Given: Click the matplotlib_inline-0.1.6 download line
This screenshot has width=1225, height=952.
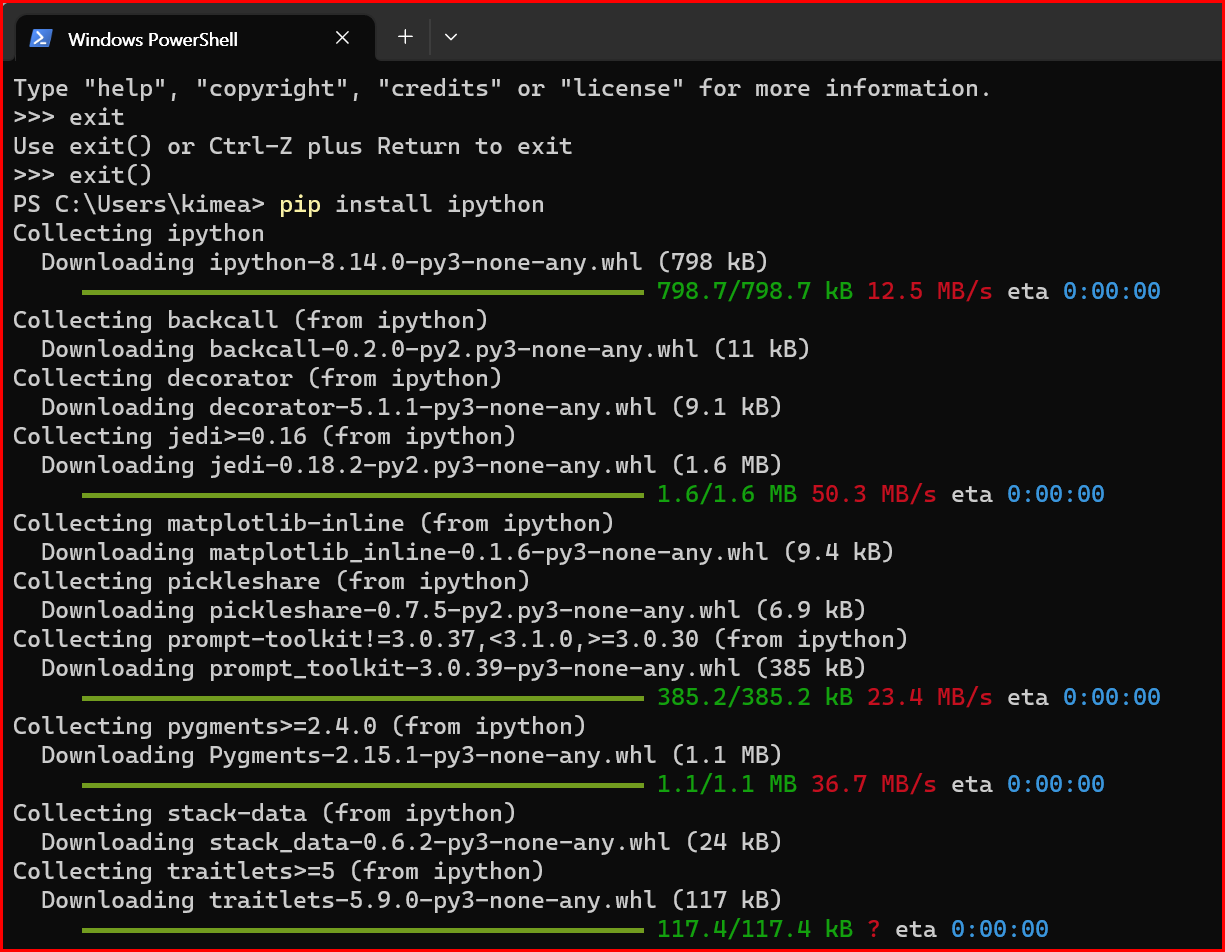Looking at the screenshot, I should pos(467,552).
